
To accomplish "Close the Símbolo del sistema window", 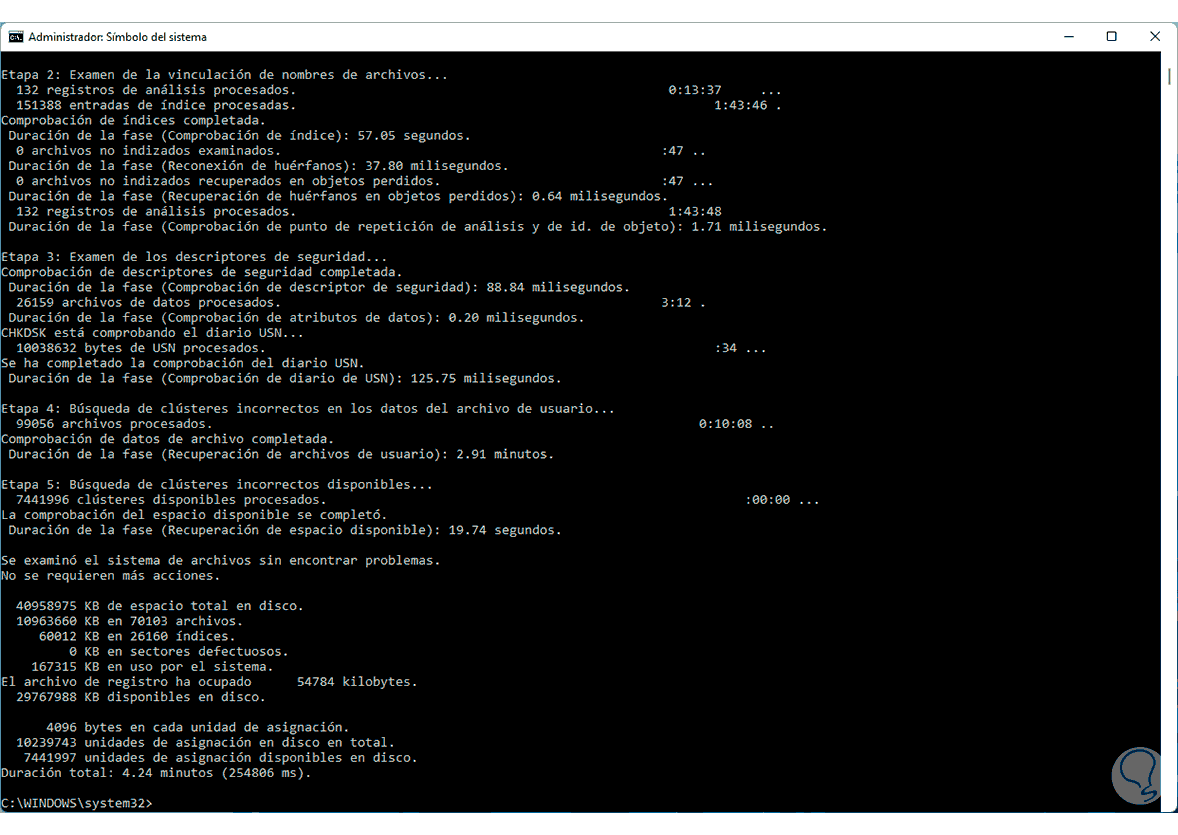I will click(1155, 37).
